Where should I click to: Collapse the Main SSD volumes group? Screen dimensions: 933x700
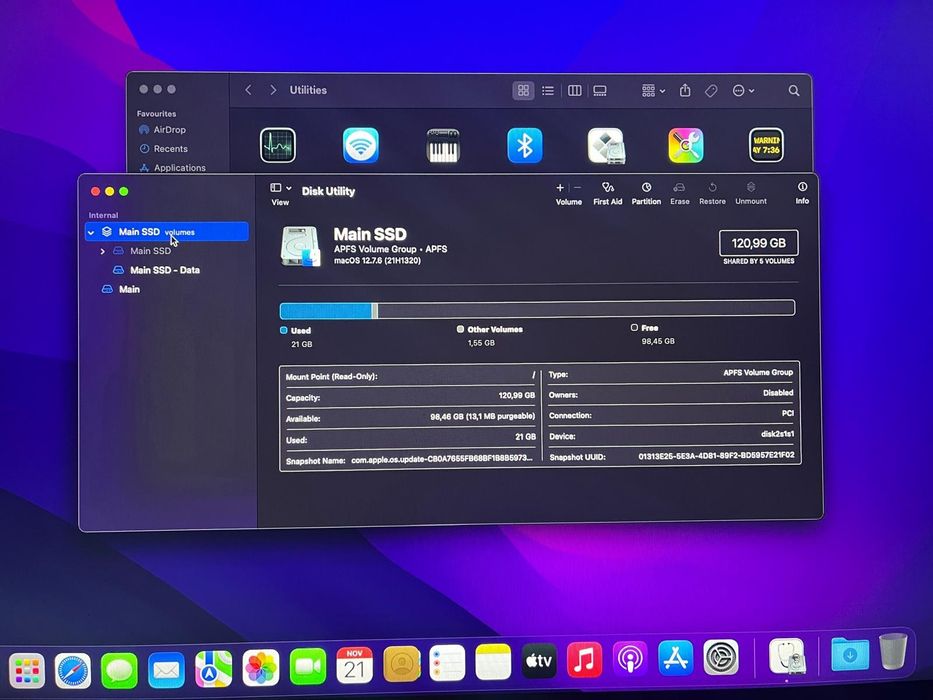91,232
